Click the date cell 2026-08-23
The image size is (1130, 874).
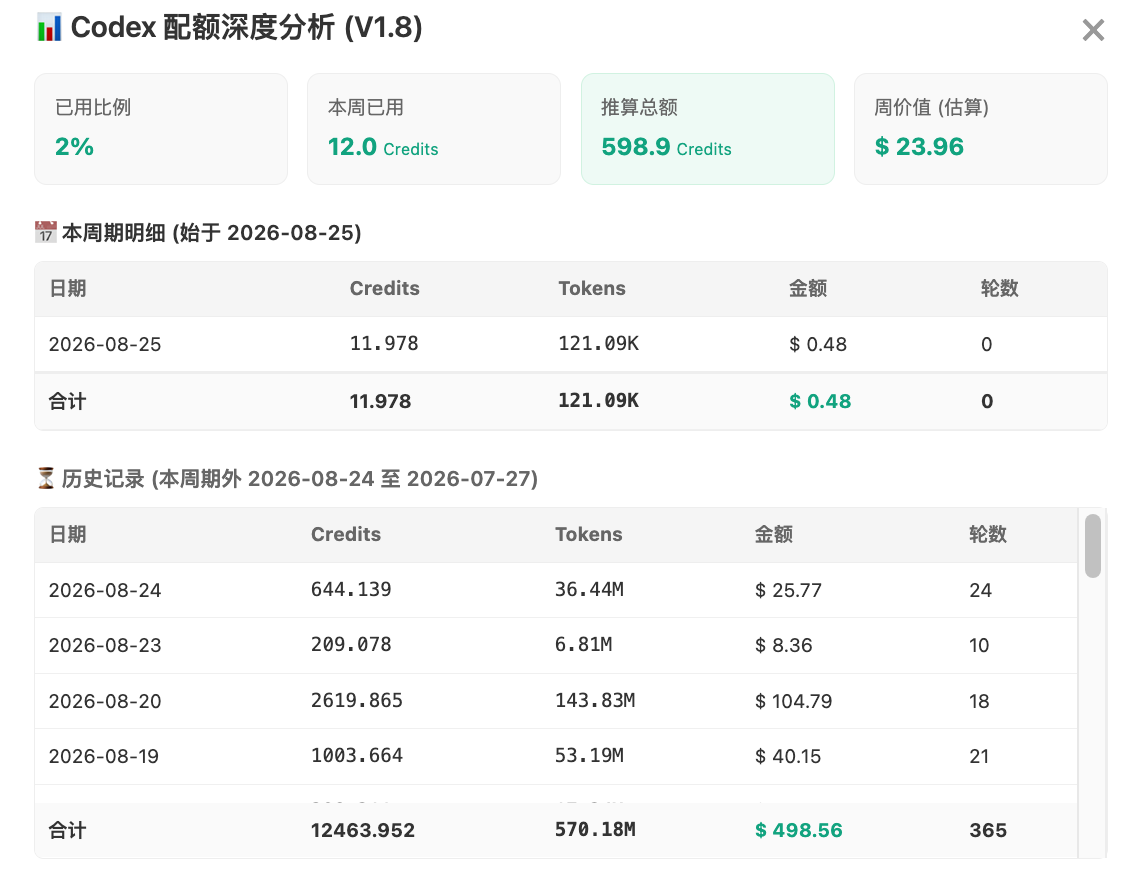coord(105,645)
